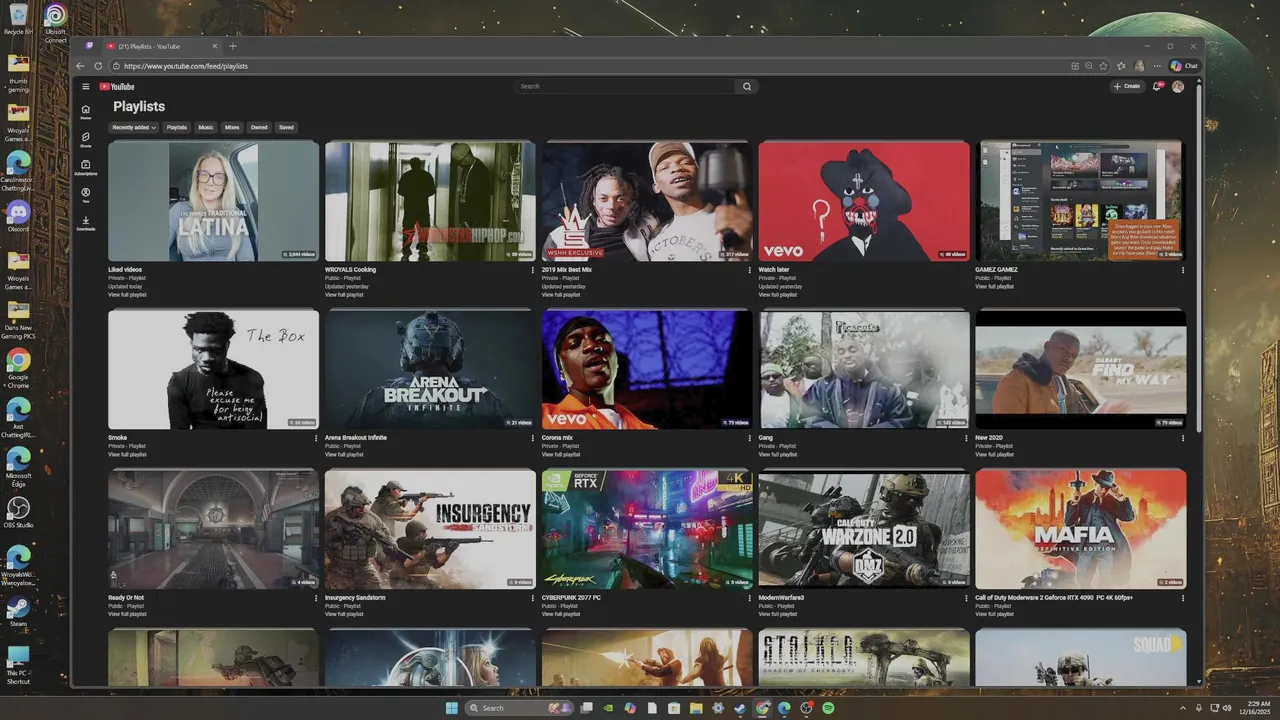Open the Liked videos playlist thumbnail
Screen dimensions: 1280x720
(x=213, y=201)
